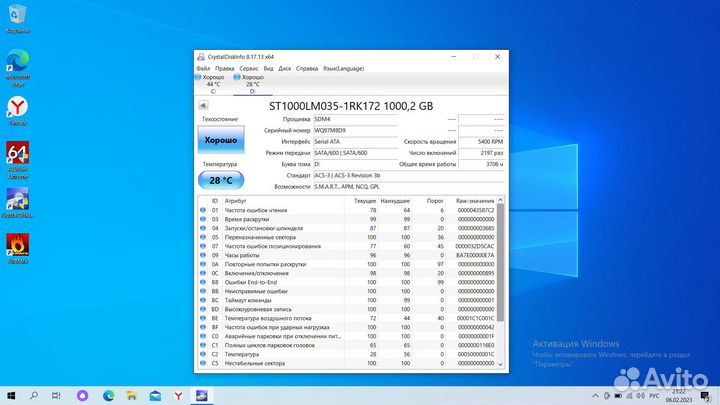
Task: Click the taskbar search magnifier icon
Action: coord(35,395)
